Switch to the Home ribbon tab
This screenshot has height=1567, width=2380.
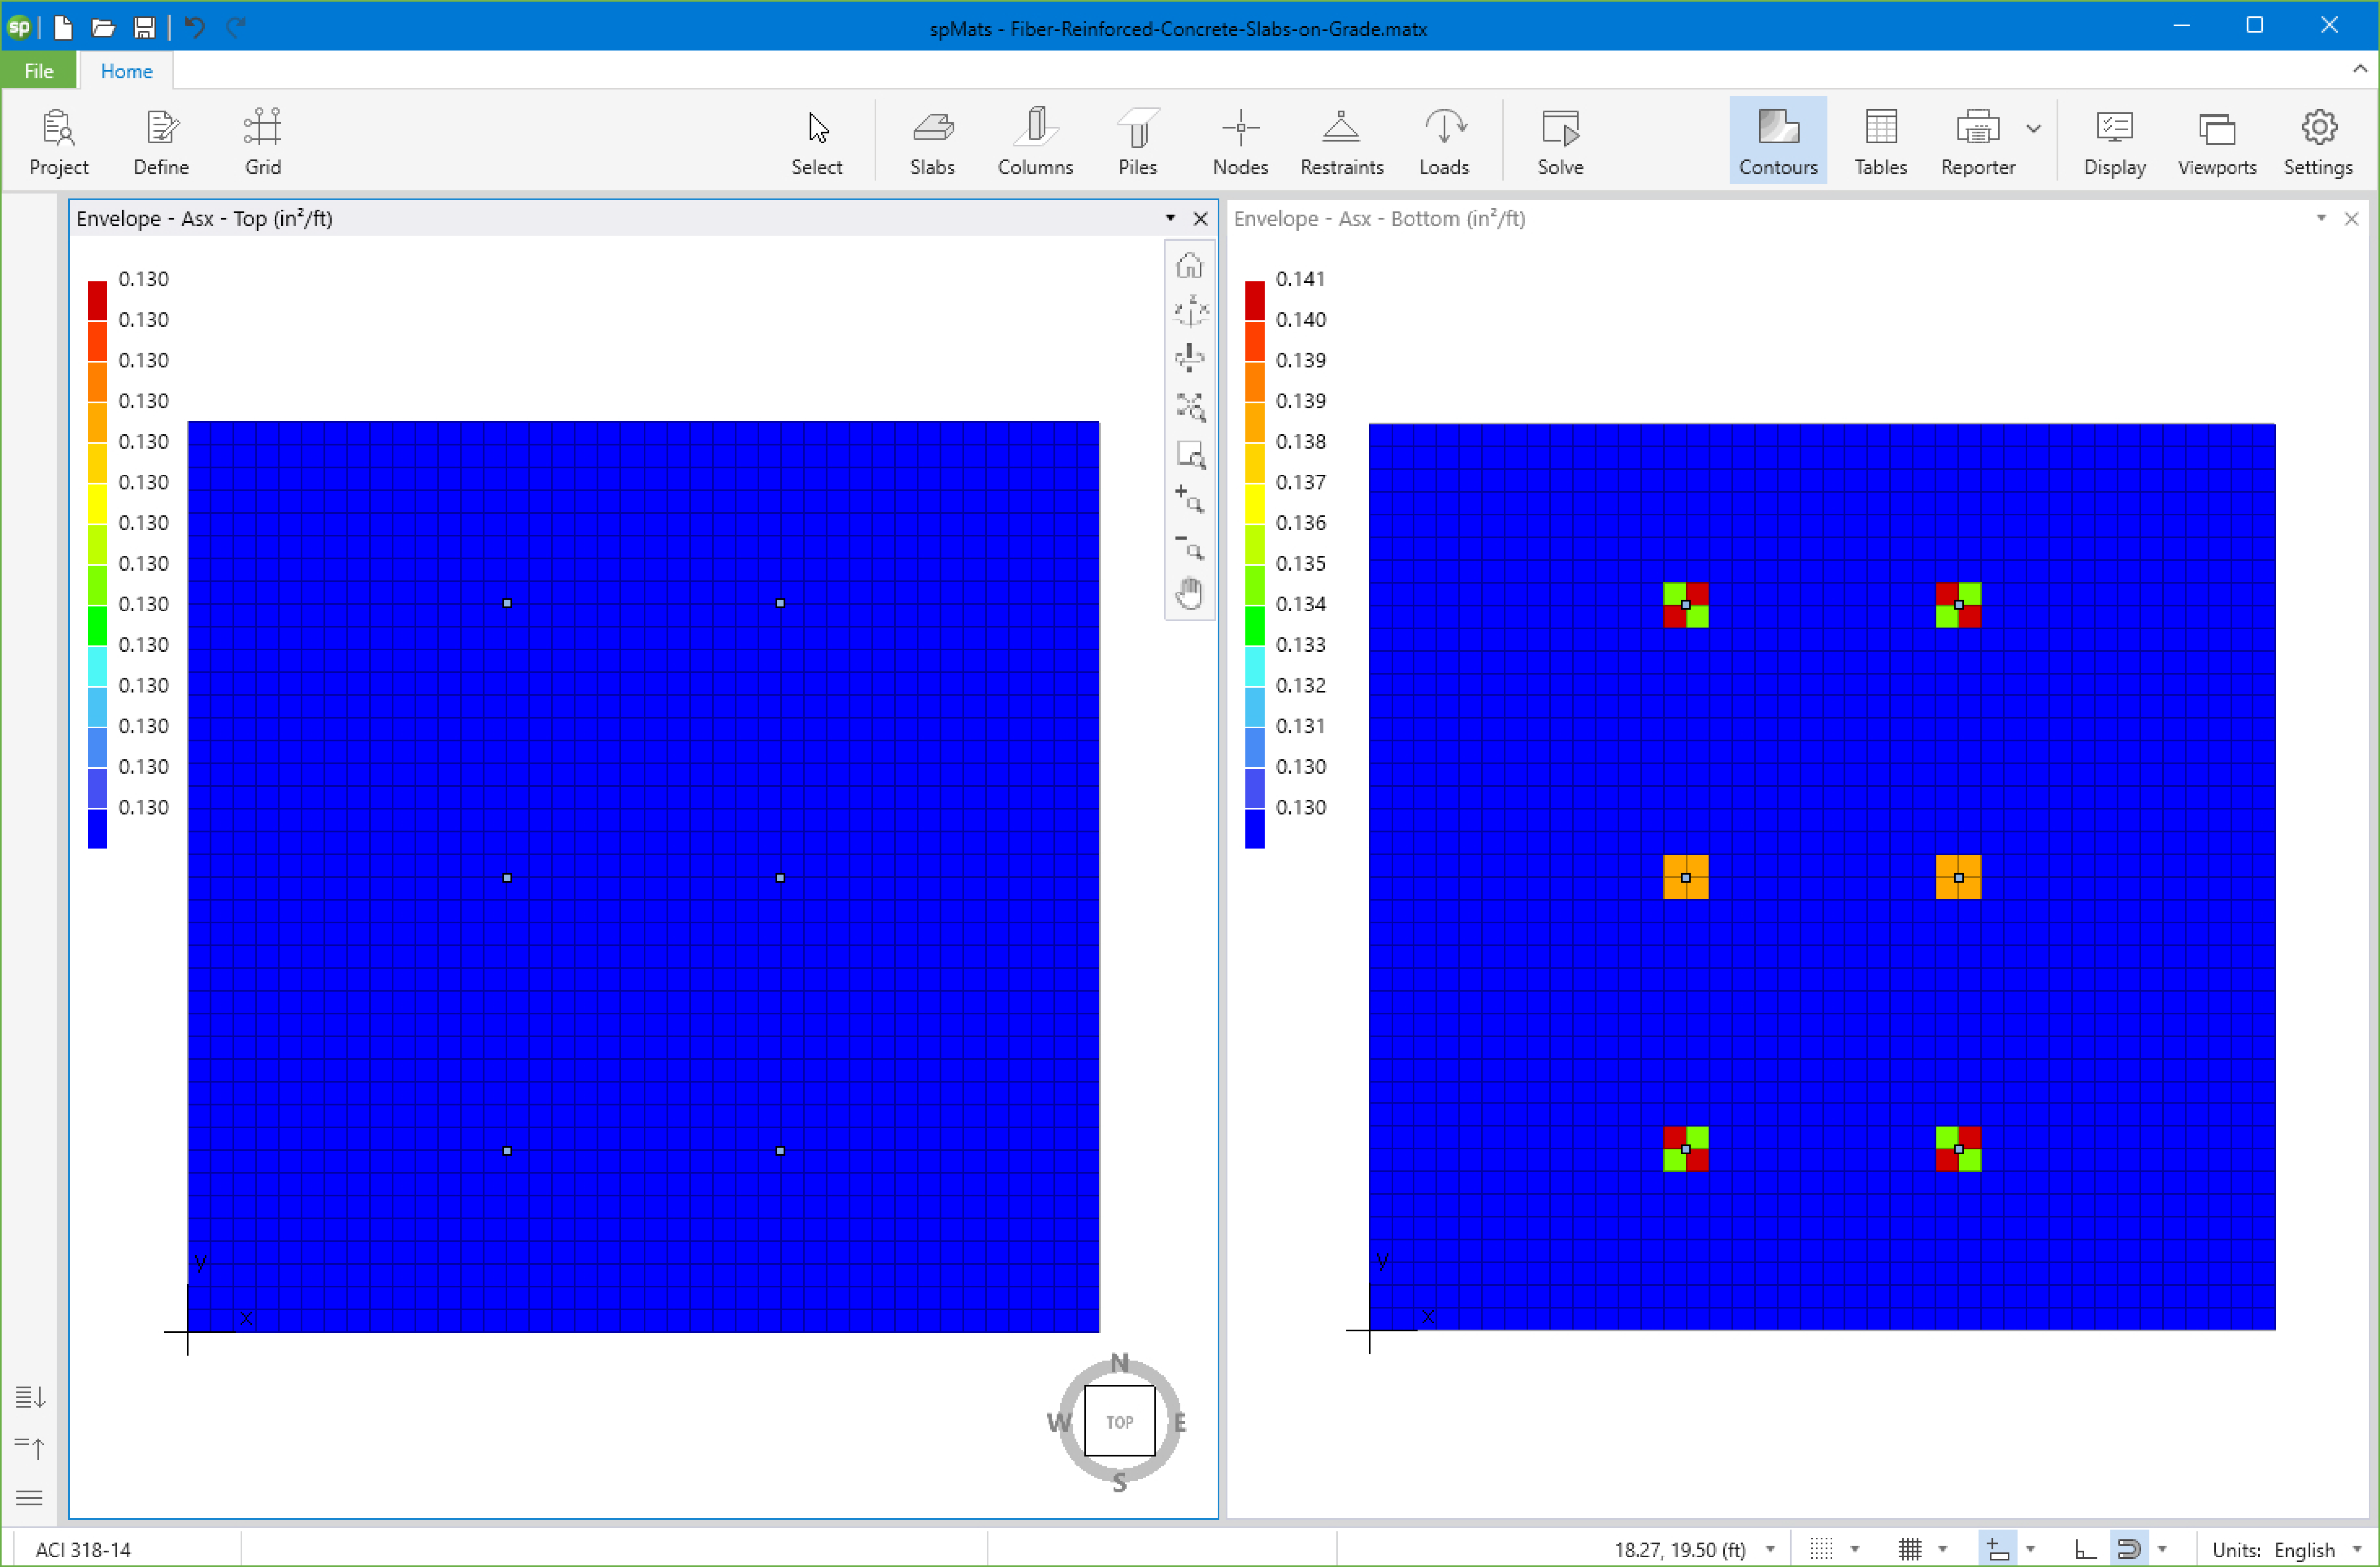pos(126,71)
